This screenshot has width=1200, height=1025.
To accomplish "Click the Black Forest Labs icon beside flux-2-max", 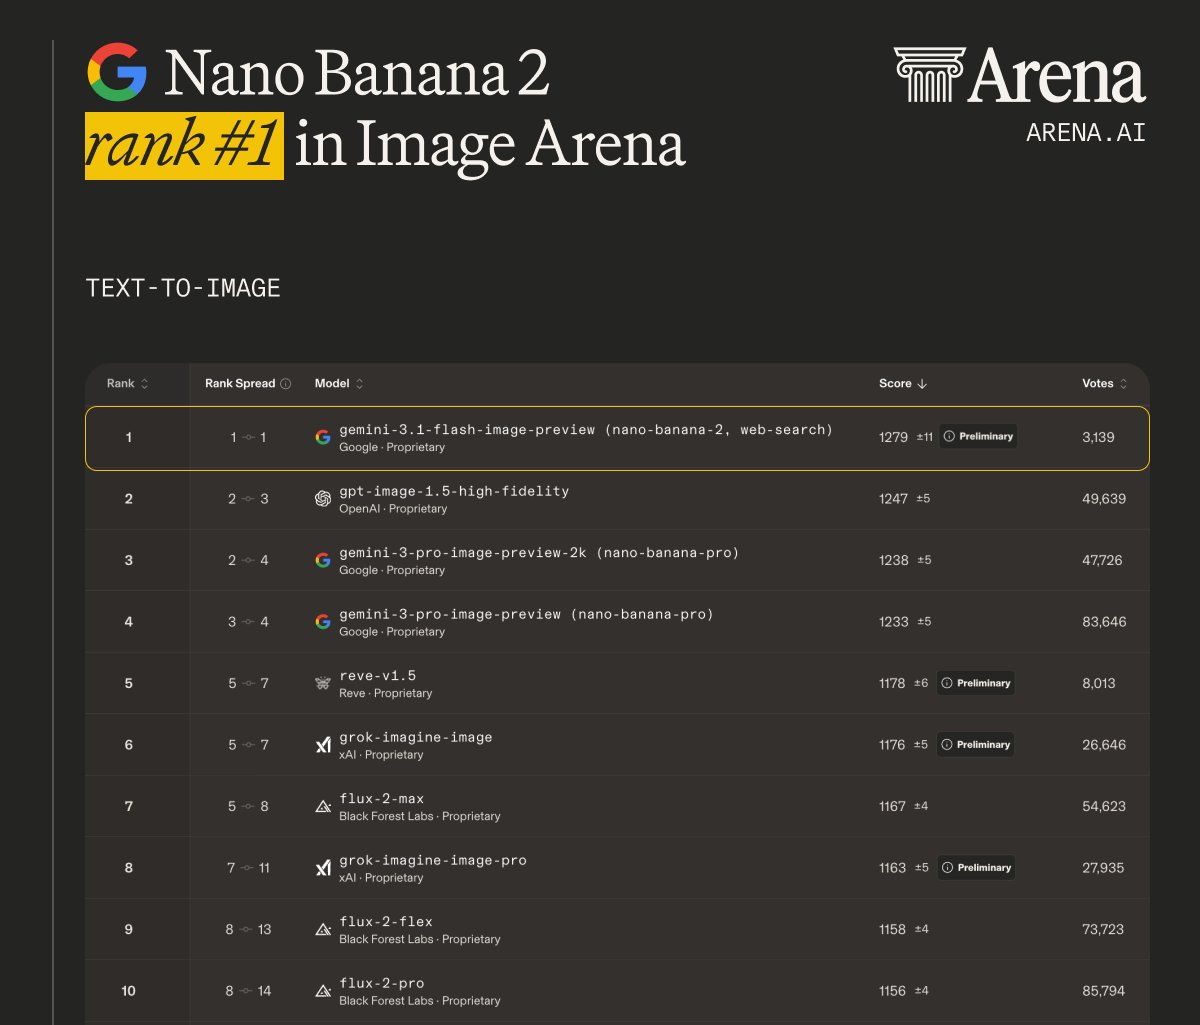I will click(322, 805).
